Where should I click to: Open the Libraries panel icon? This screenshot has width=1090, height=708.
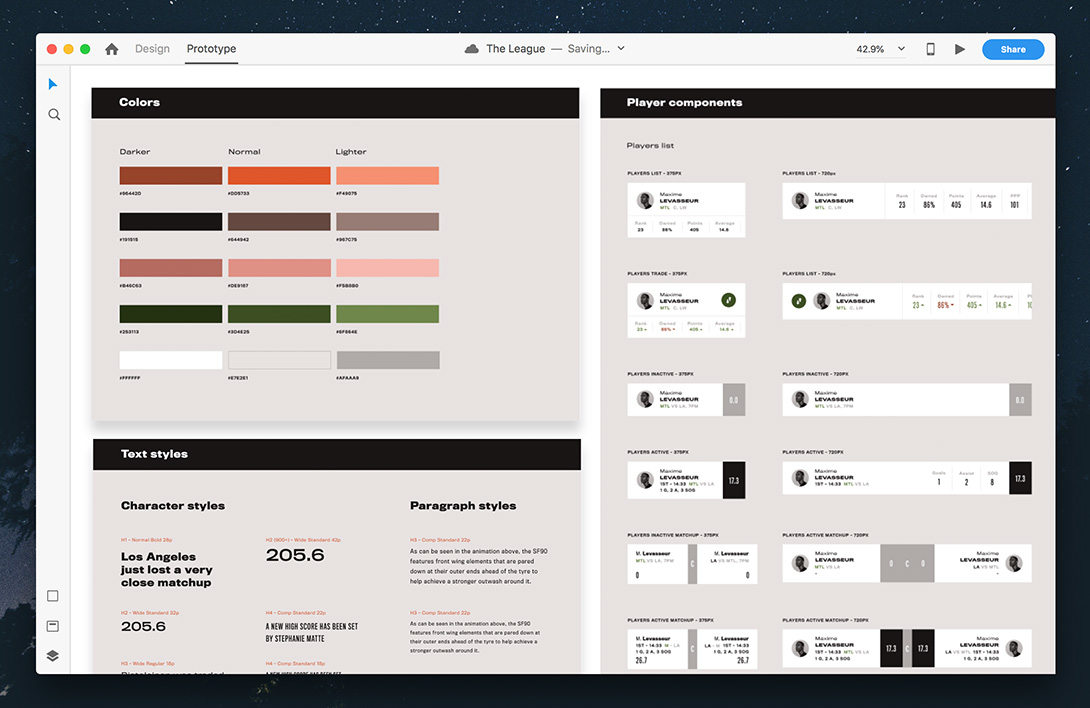[x=53, y=596]
